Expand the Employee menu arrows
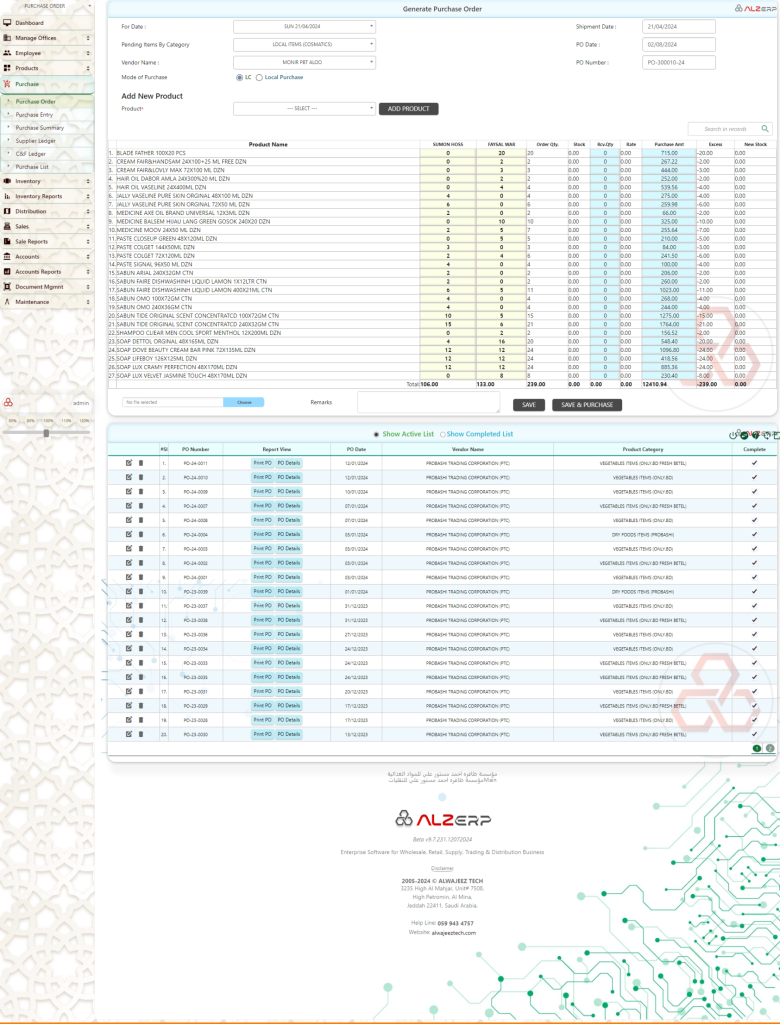 click(88, 53)
